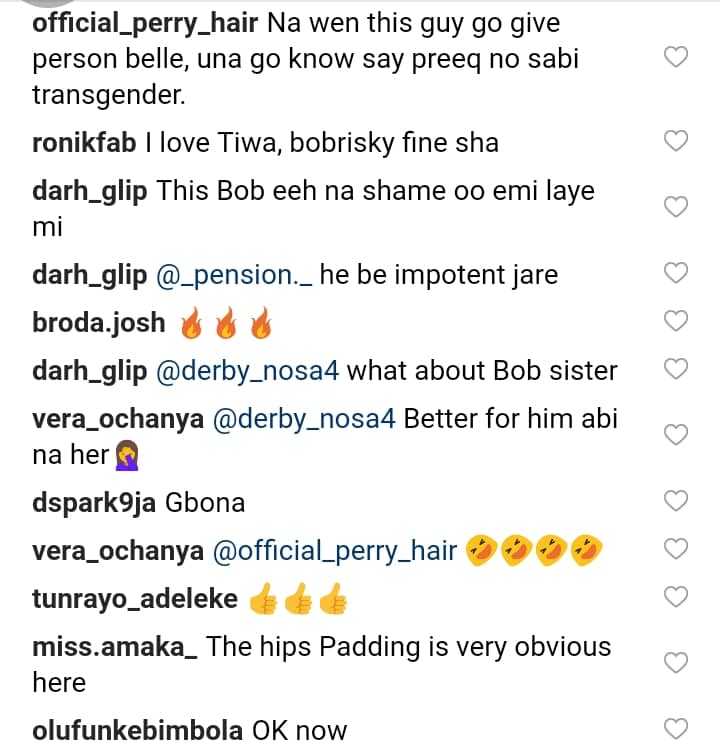Like official_perry_hair's comment with the heart
The width and height of the screenshot is (720, 752).
coord(676,58)
